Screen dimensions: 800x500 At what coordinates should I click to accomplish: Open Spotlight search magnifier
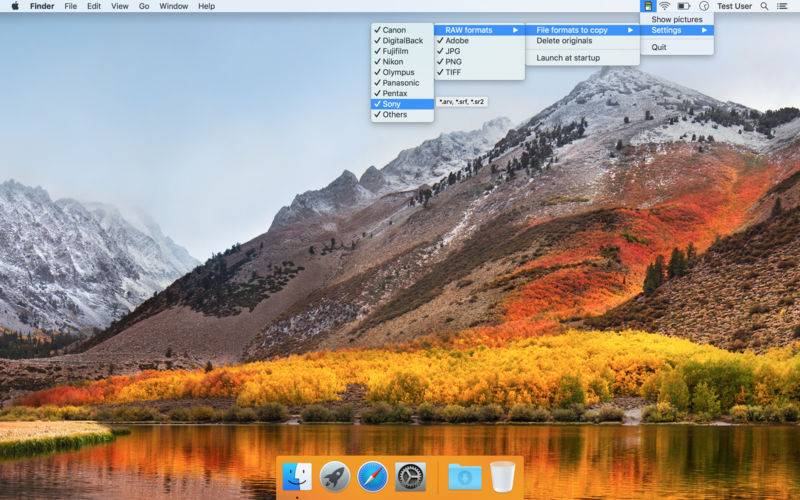point(764,6)
